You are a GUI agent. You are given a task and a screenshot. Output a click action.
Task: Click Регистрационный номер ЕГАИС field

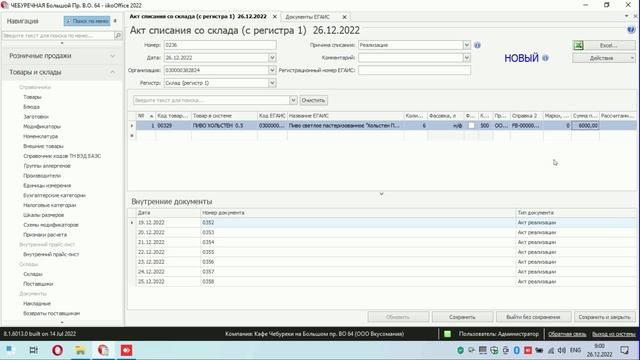414,70
